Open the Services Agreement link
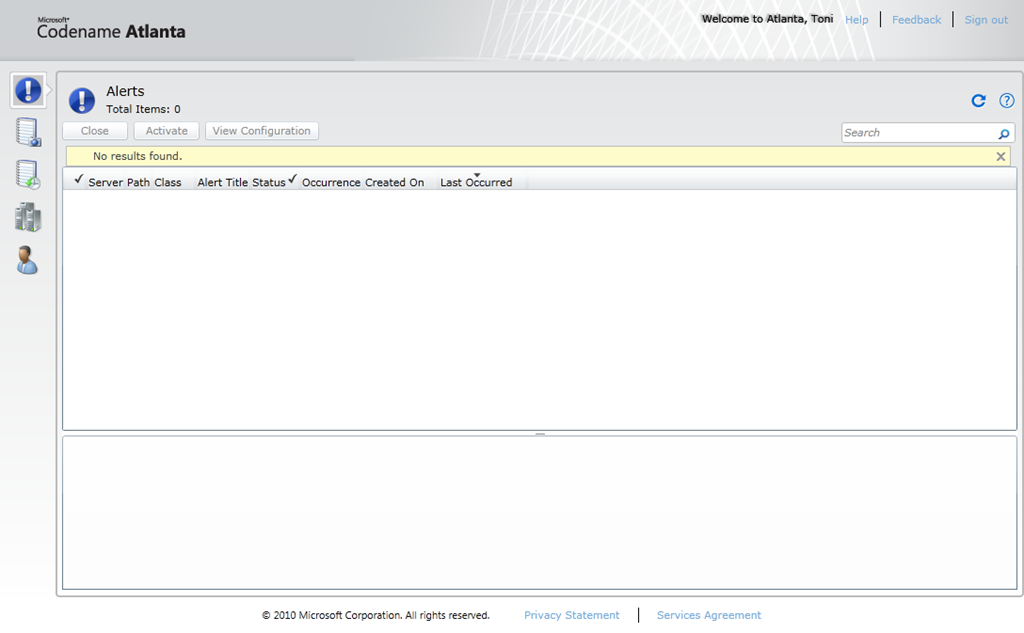 [709, 615]
